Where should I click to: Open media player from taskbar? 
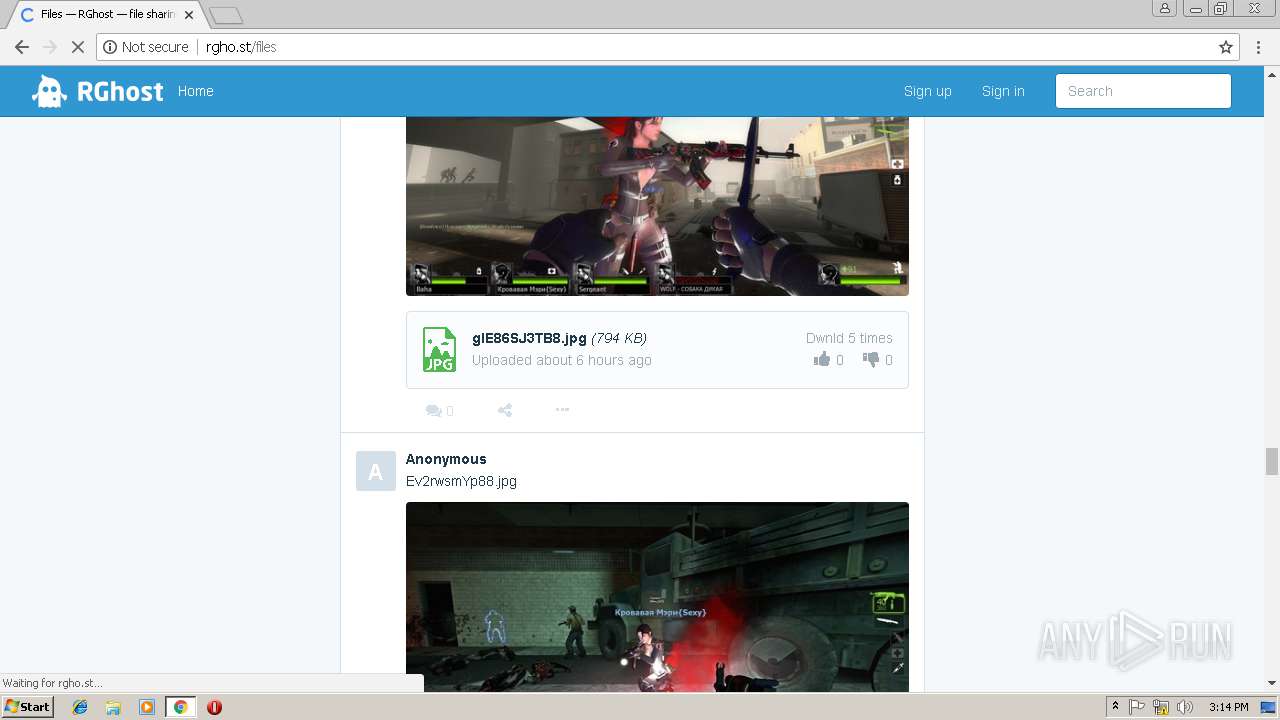147,707
